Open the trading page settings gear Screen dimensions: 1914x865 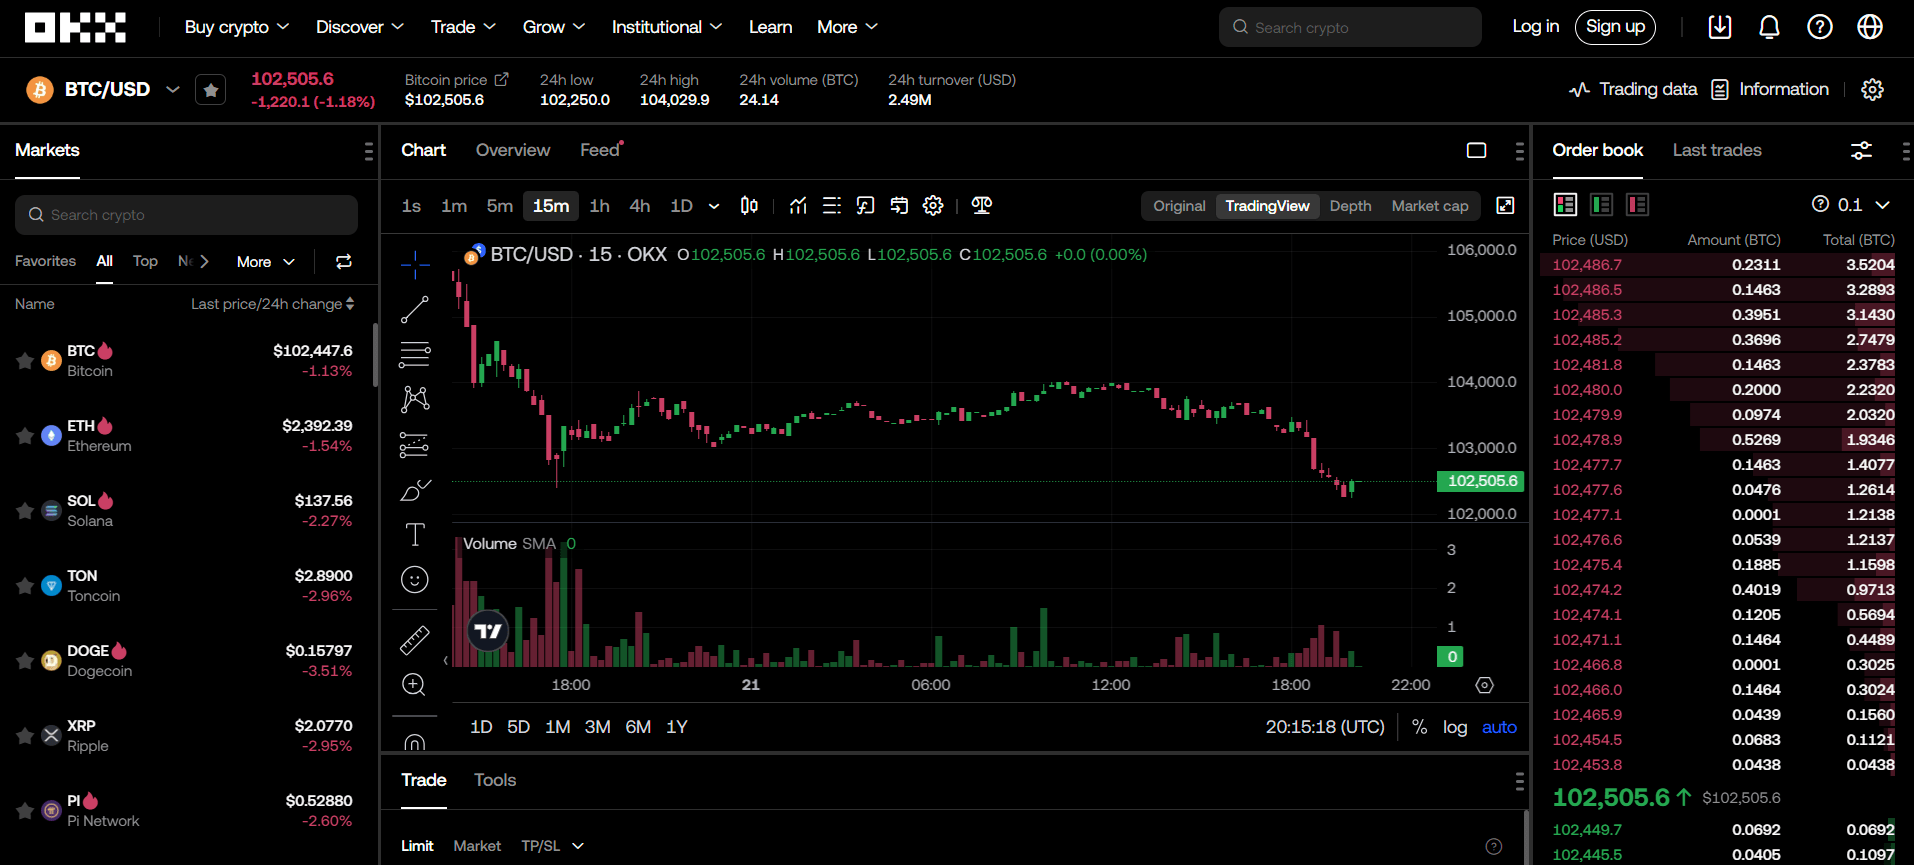1872,90
